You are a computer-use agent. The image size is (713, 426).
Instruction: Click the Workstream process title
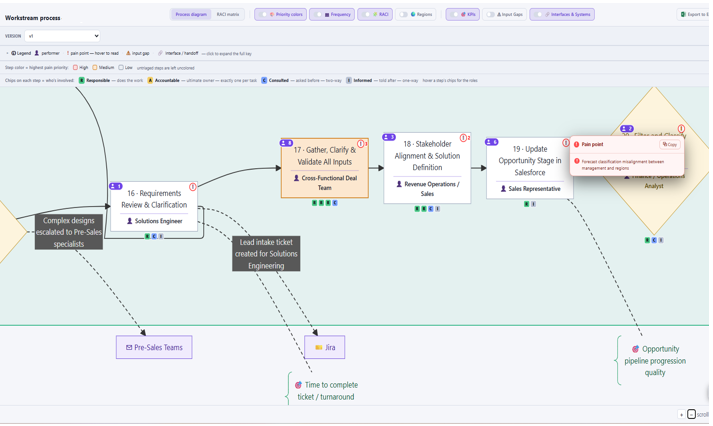click(x=33, y=18)
